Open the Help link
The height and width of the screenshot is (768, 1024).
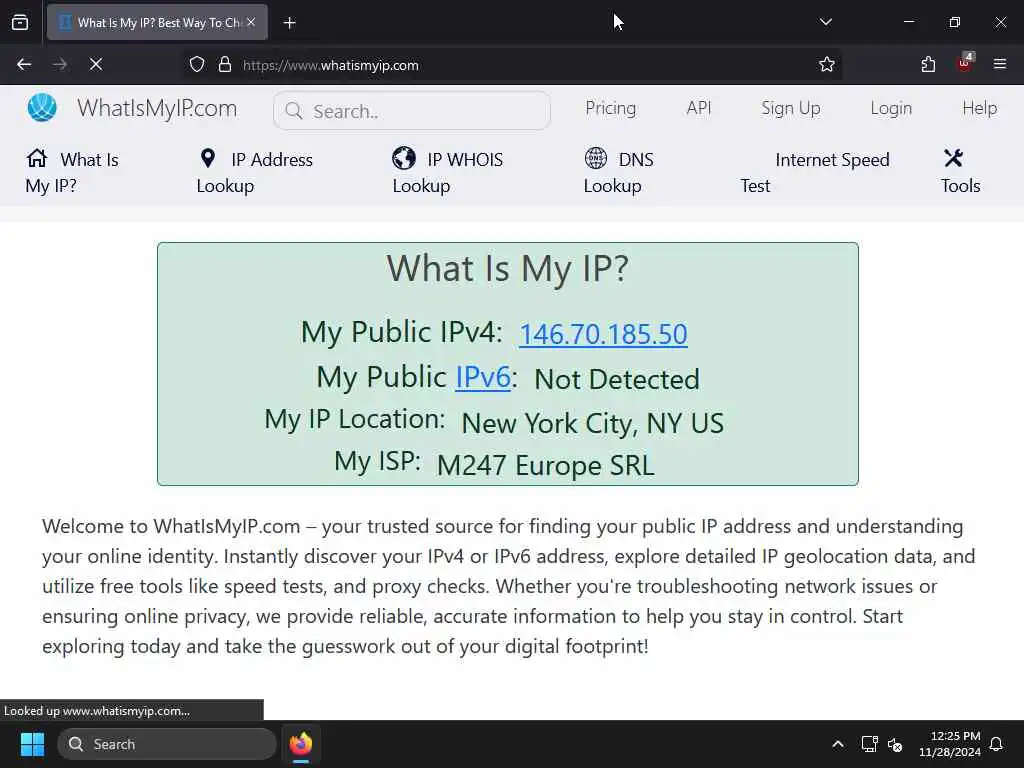coord(980,108)
